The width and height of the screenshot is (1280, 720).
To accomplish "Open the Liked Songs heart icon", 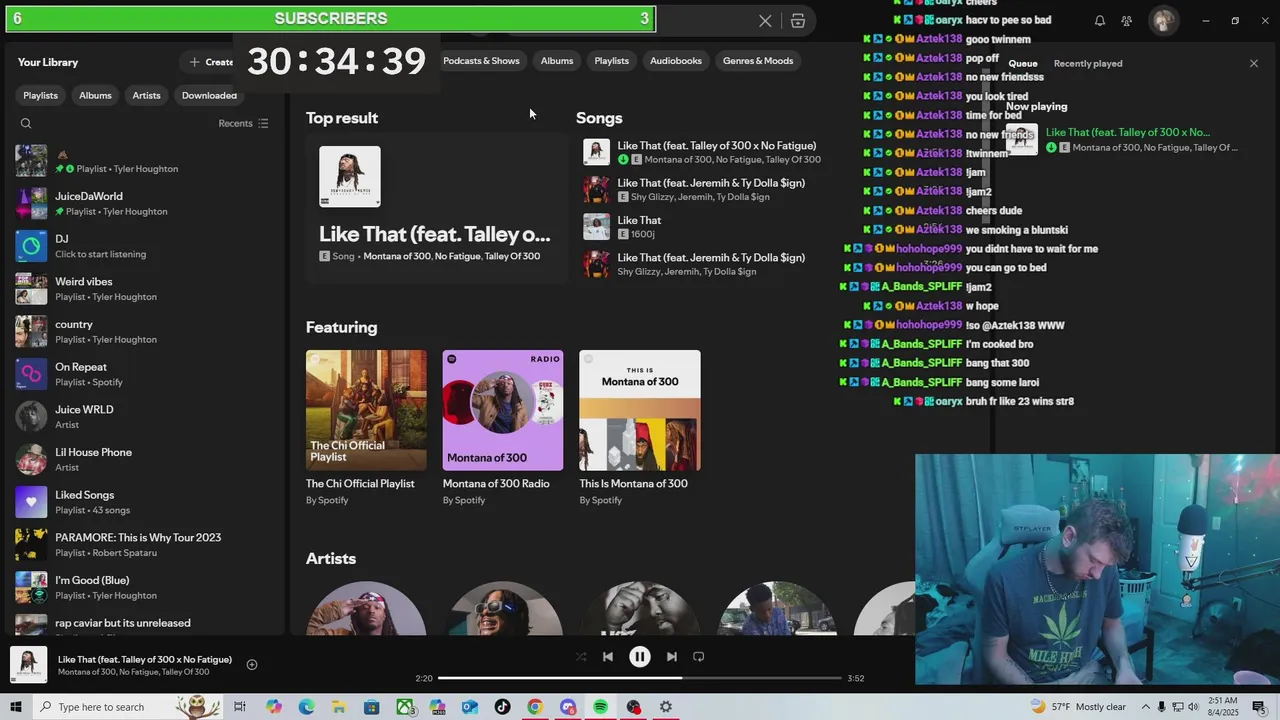I will click(x=31, y=502).
